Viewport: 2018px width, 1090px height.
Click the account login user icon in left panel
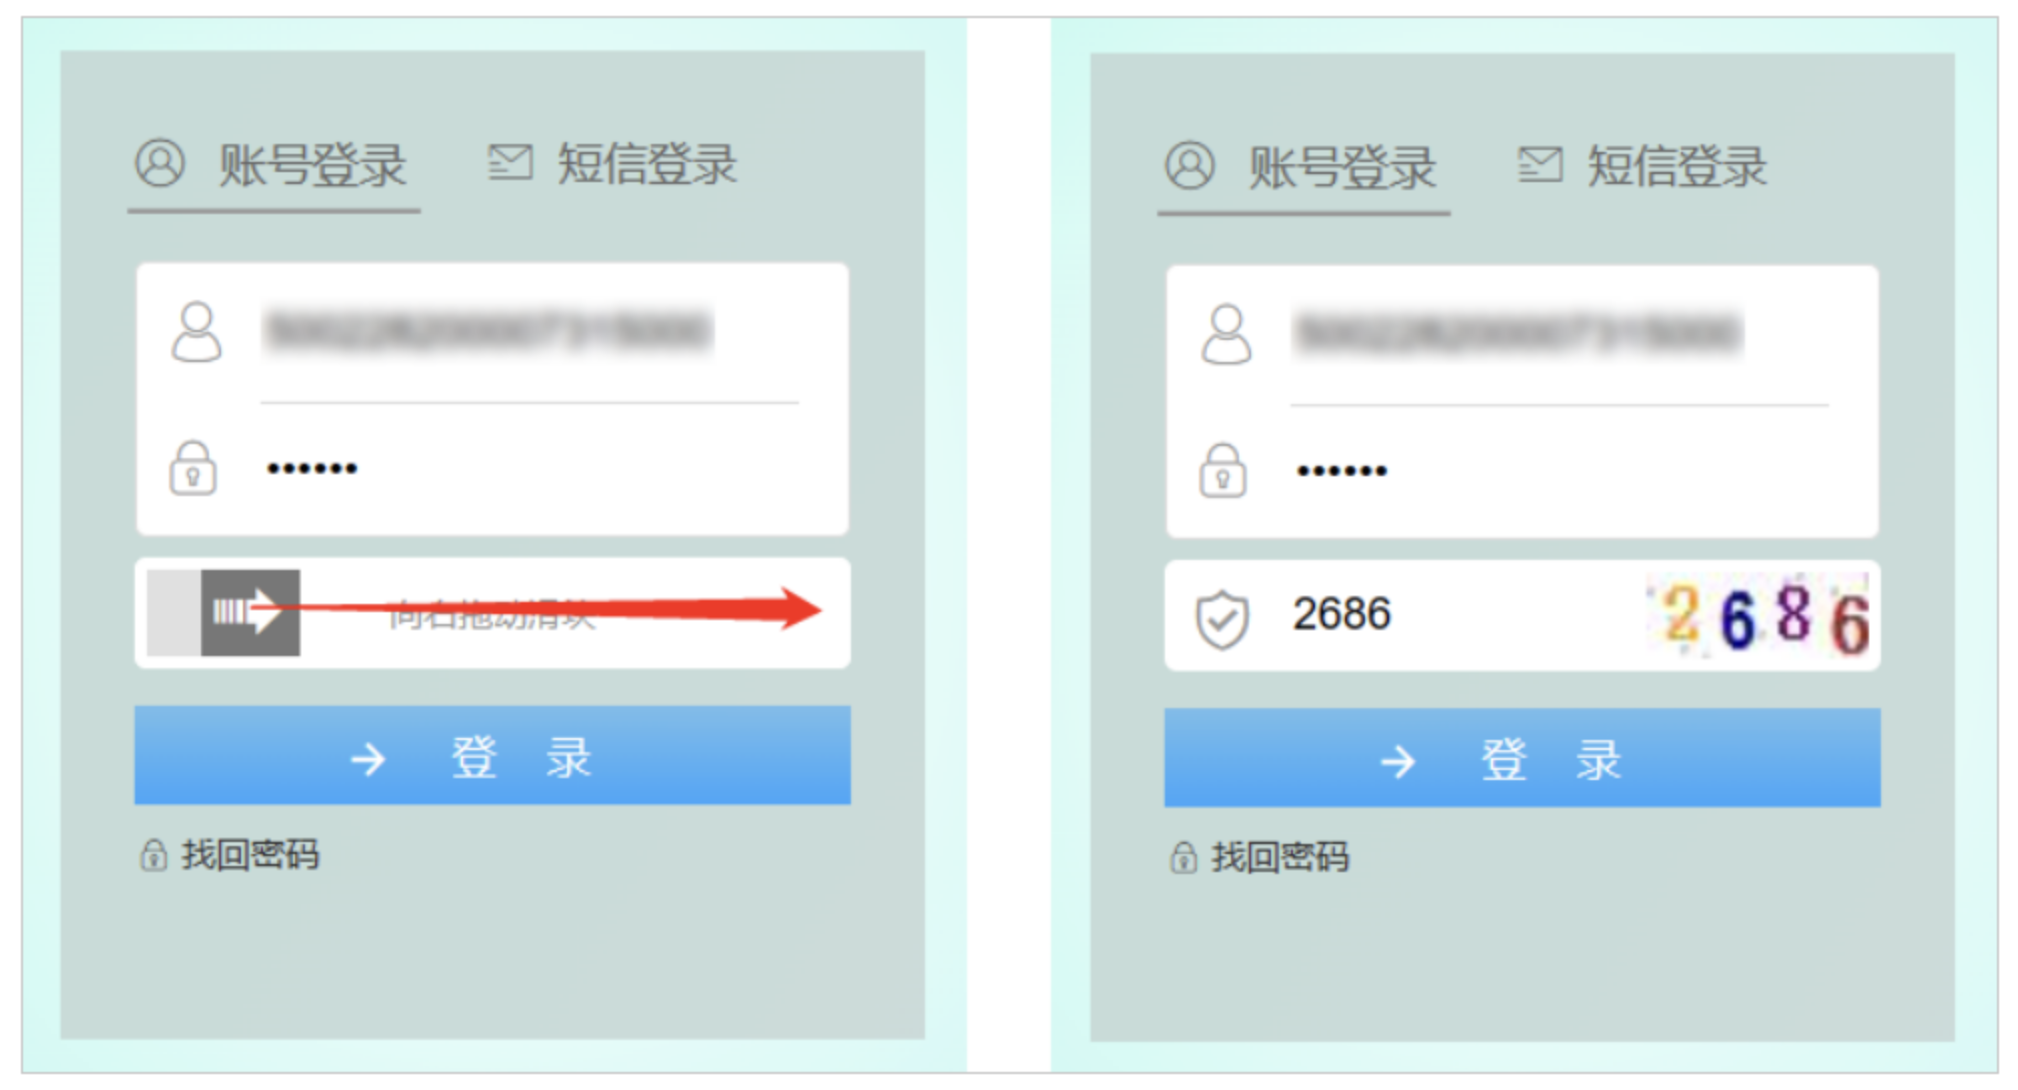160,163
